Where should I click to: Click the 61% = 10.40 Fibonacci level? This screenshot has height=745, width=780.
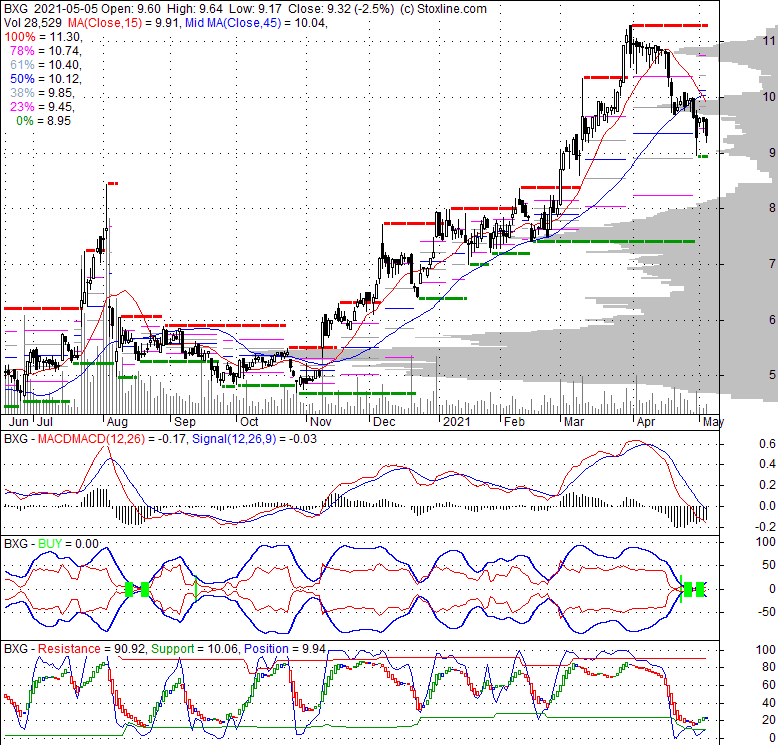(46, 65)
